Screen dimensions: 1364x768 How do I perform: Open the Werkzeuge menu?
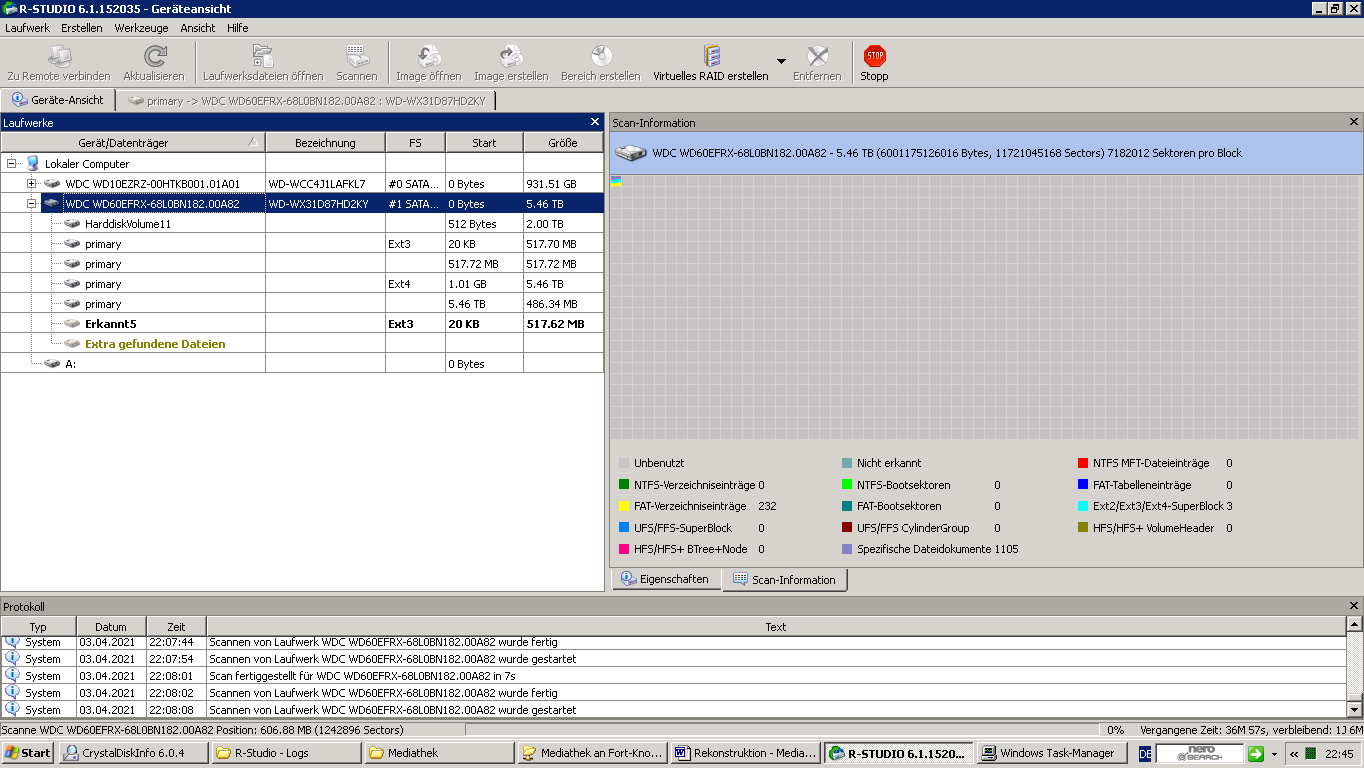coord(141,28)
